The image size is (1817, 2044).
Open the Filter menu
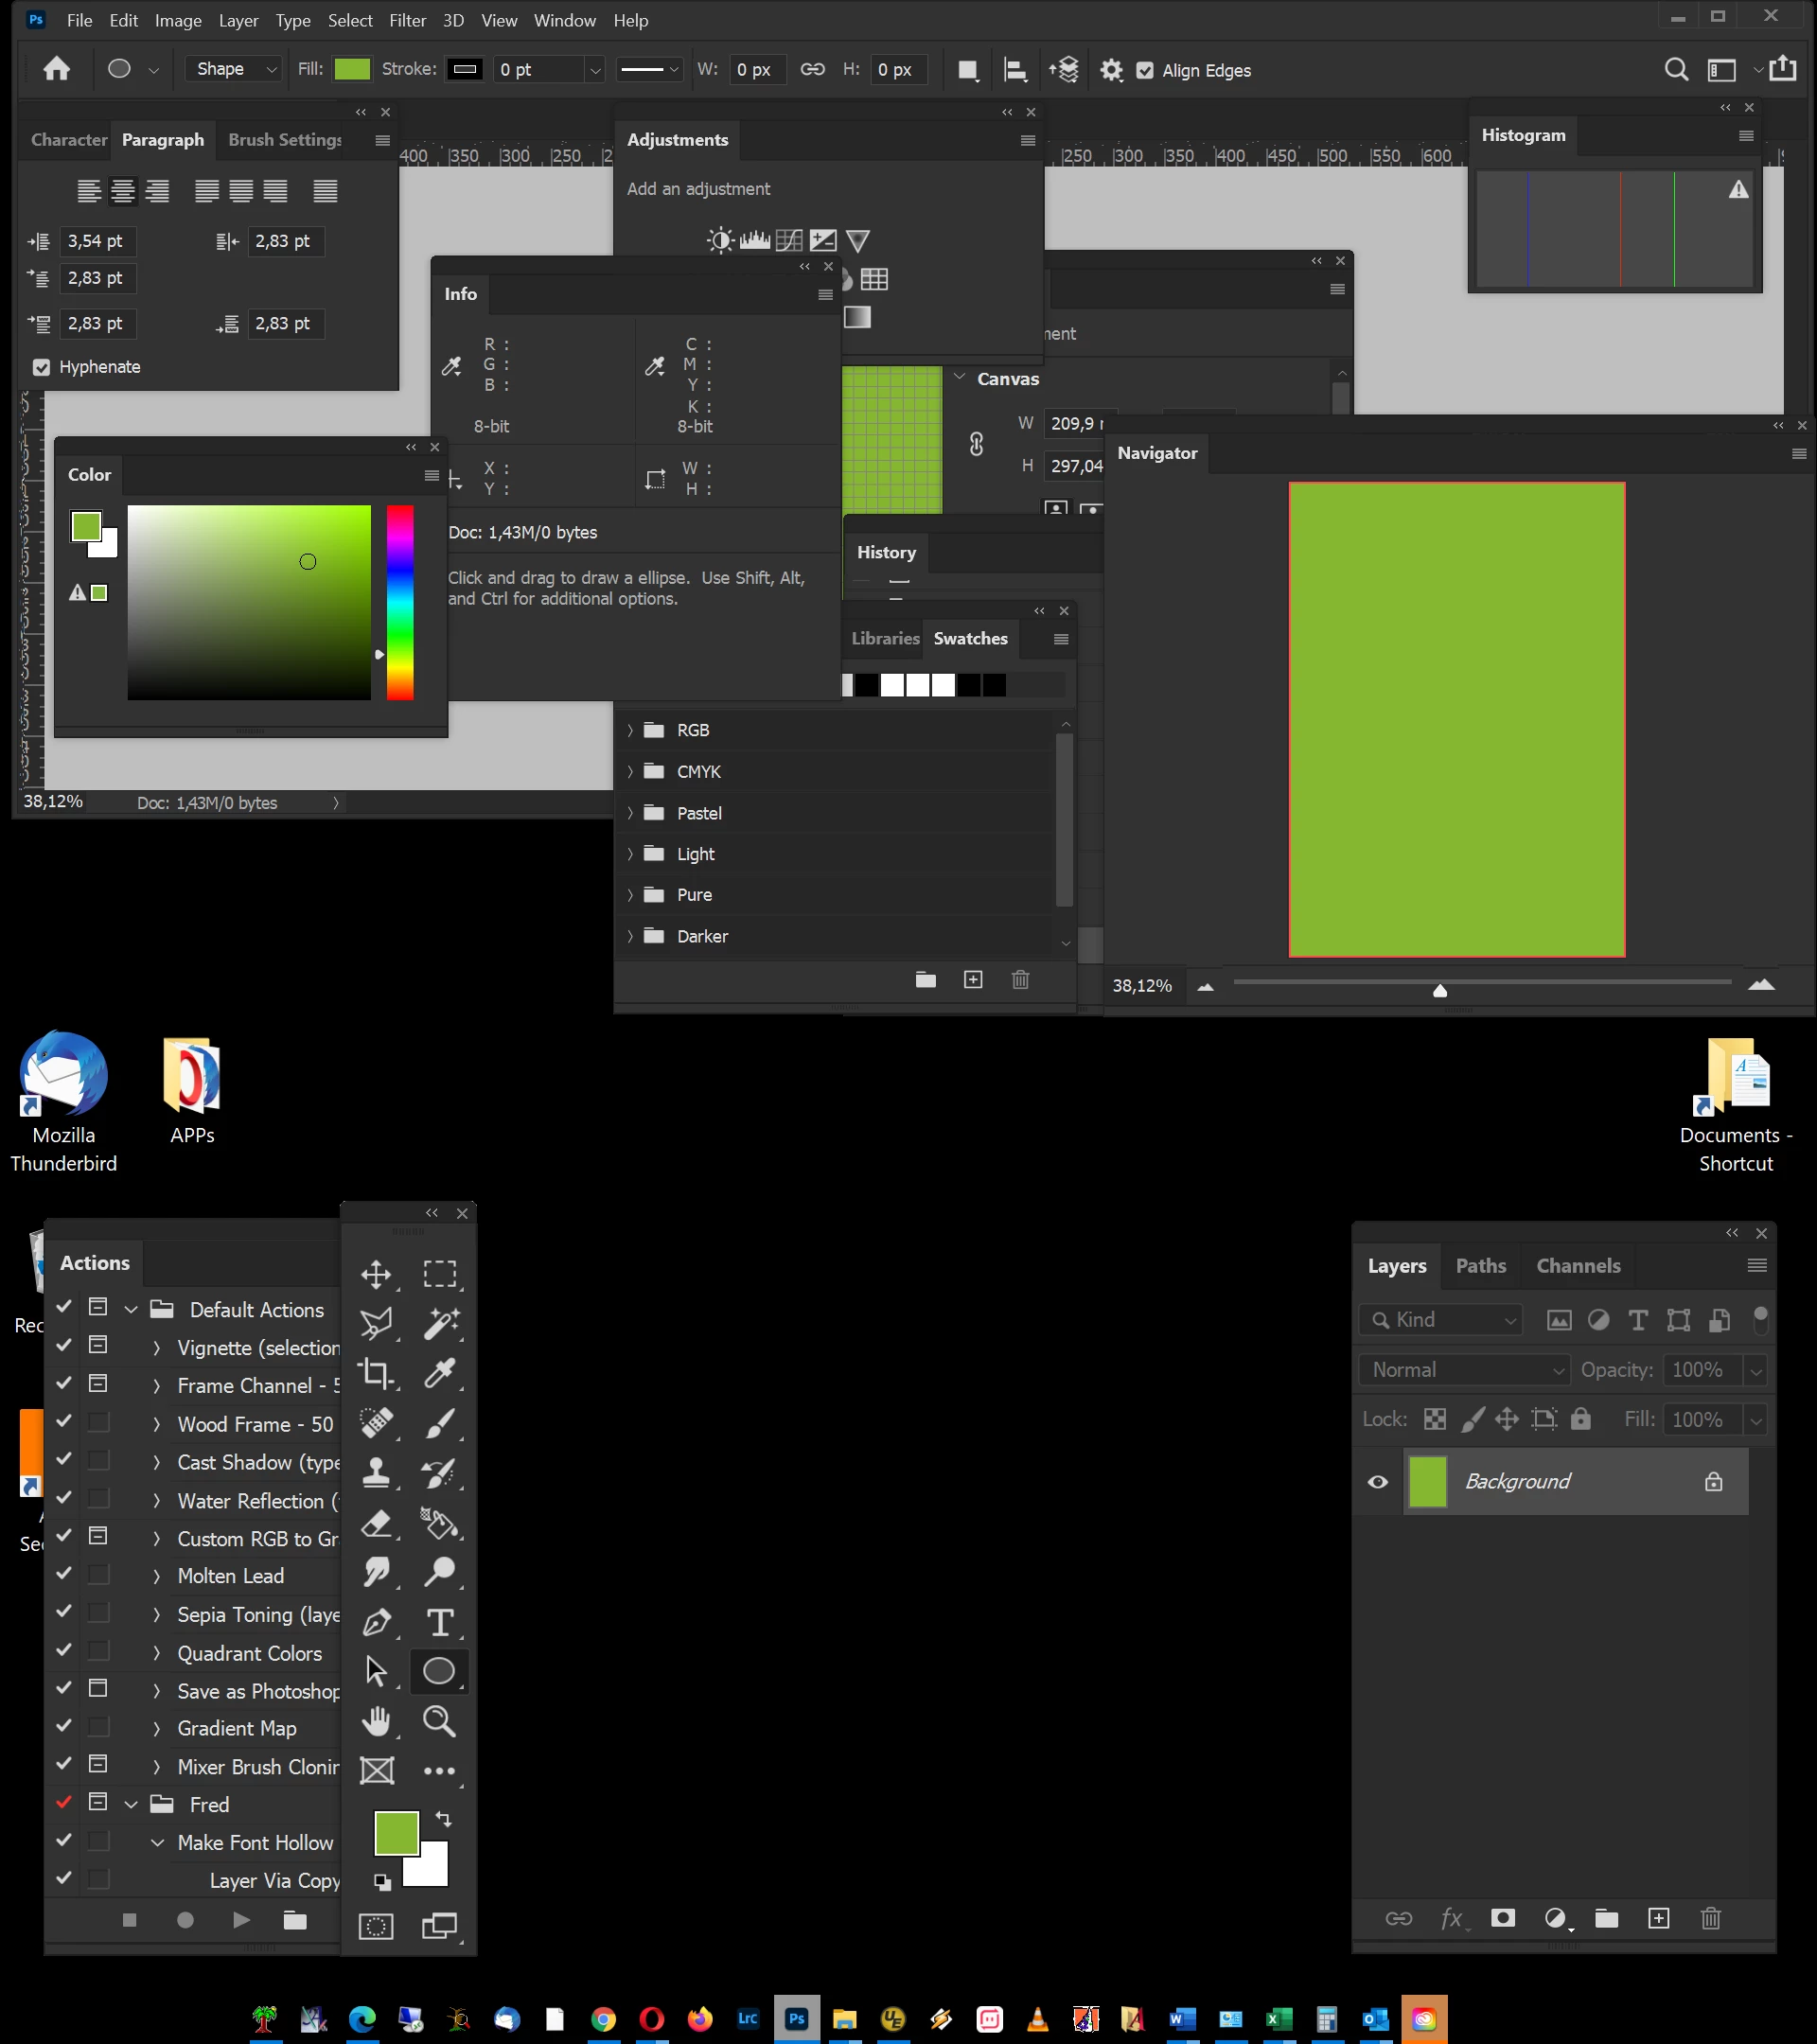(407, 20)
